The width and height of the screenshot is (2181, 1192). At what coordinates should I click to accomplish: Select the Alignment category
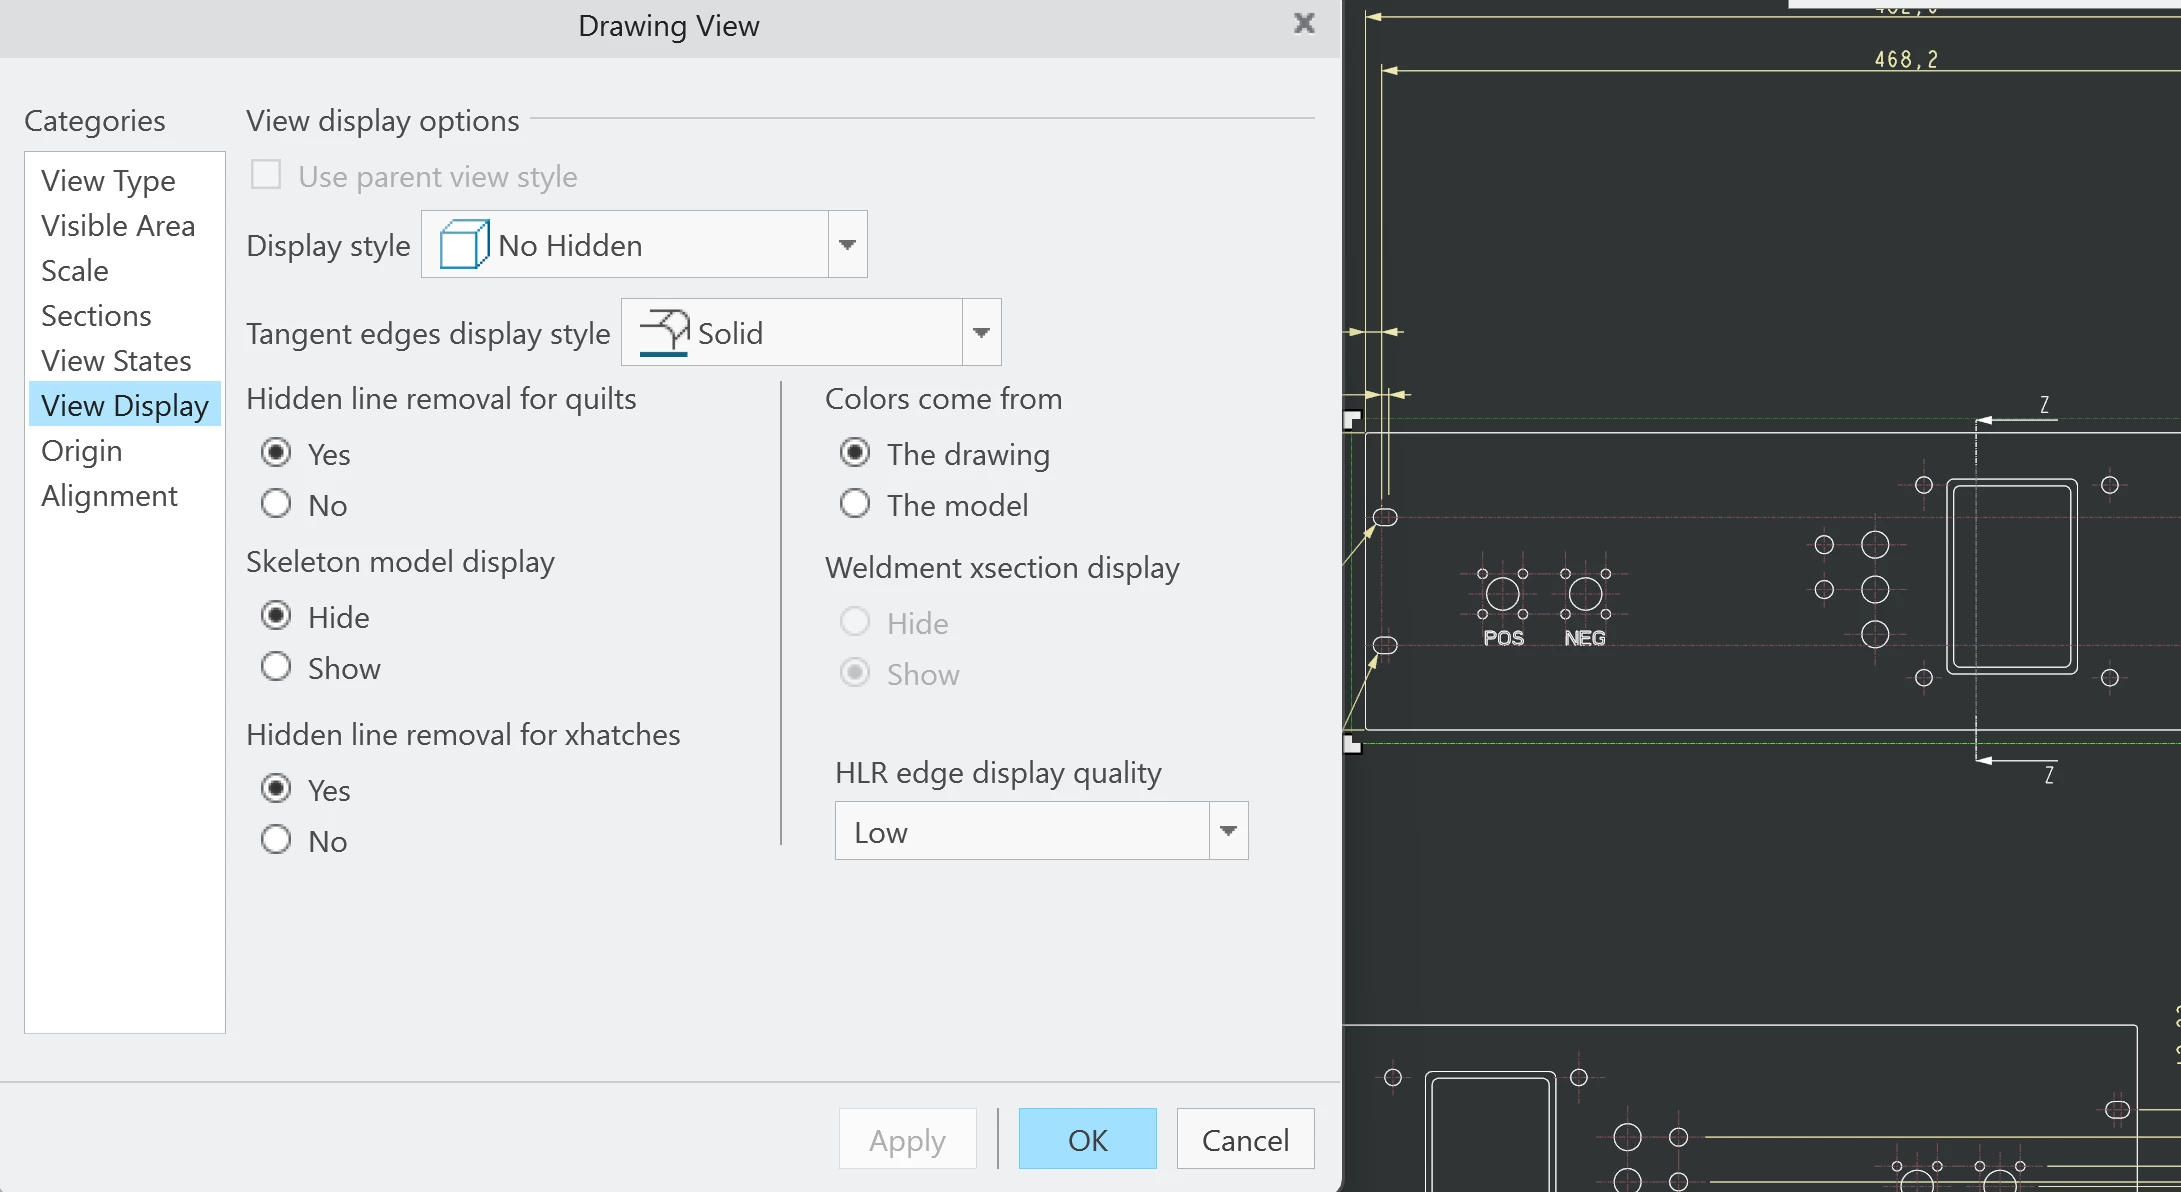coord(109,496)
